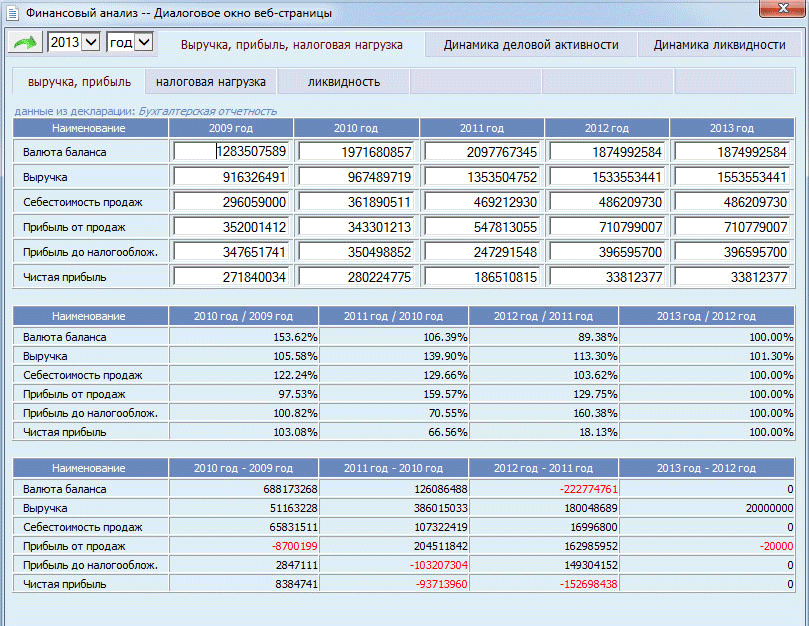
Task: Edit Себестоимость продаж field 469212930
Action: (x=482, y=202)
